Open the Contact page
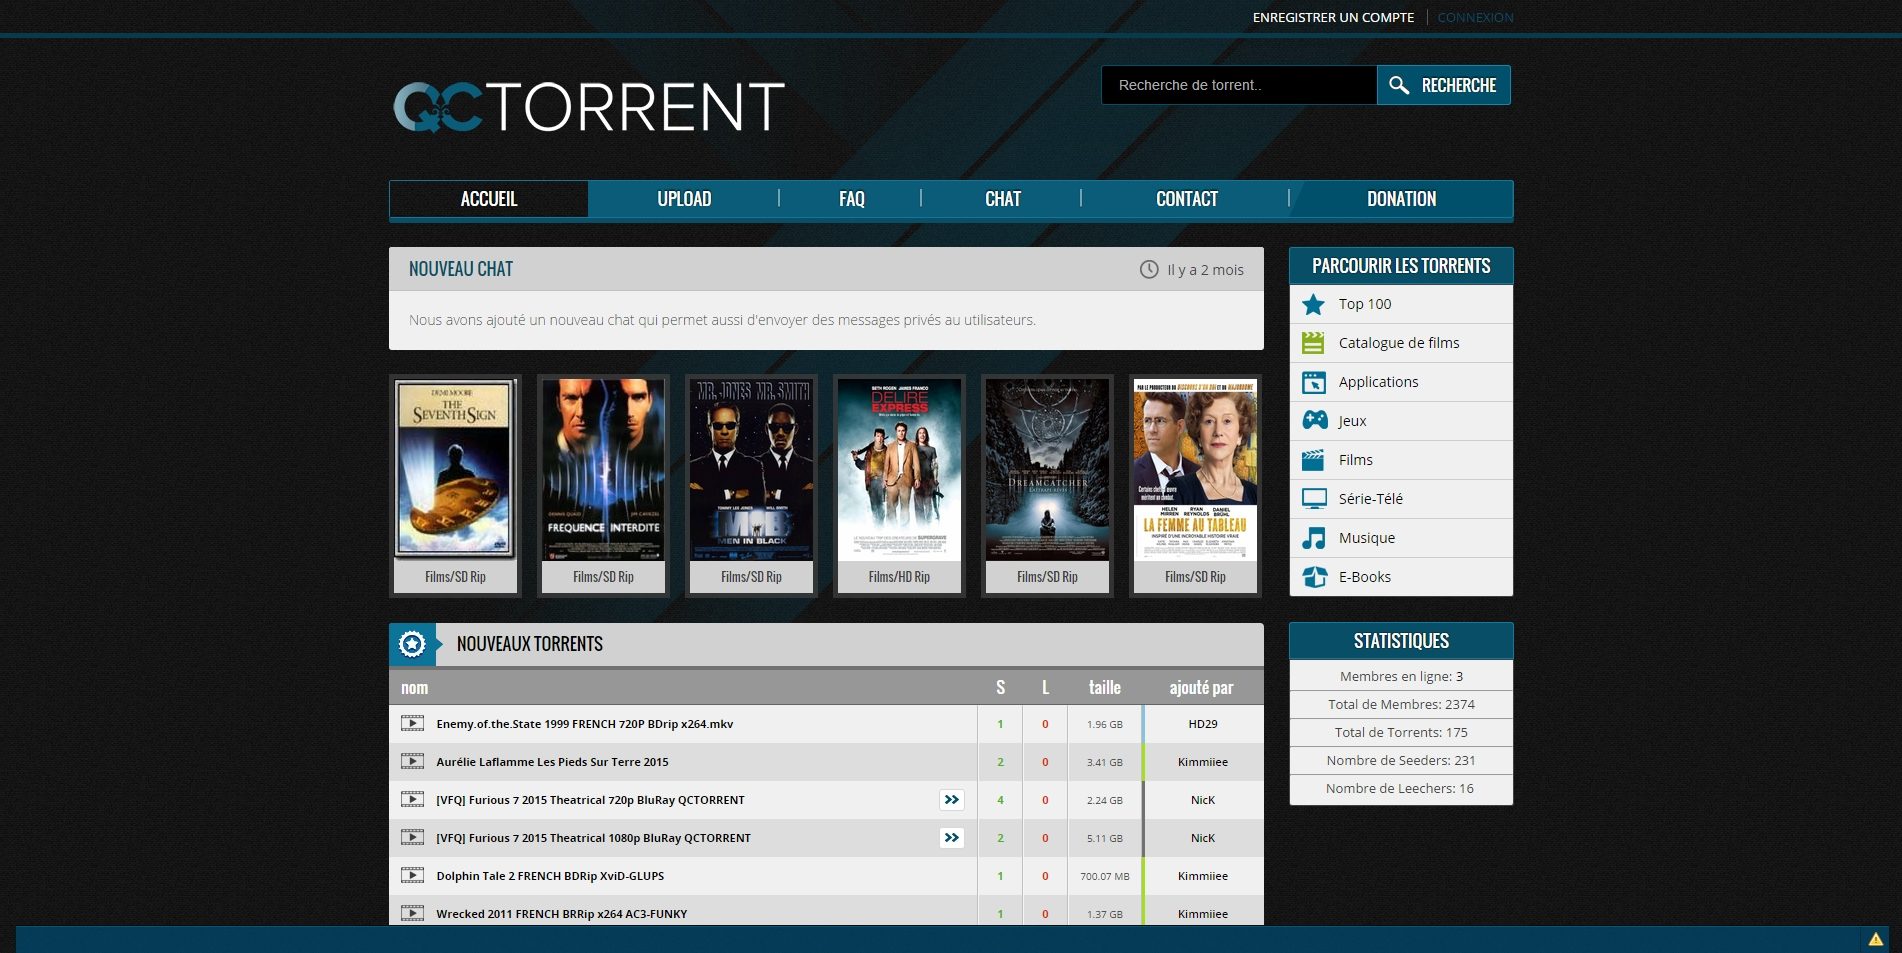The width and height of the screenshot is (1902, 953). pyautogui.click(x=1187, y=199)
